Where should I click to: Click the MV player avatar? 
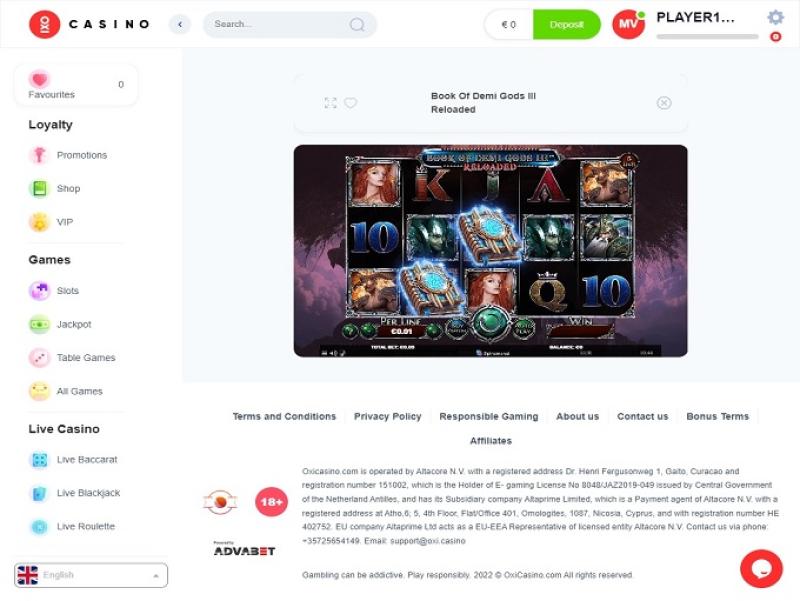point(628,24)
